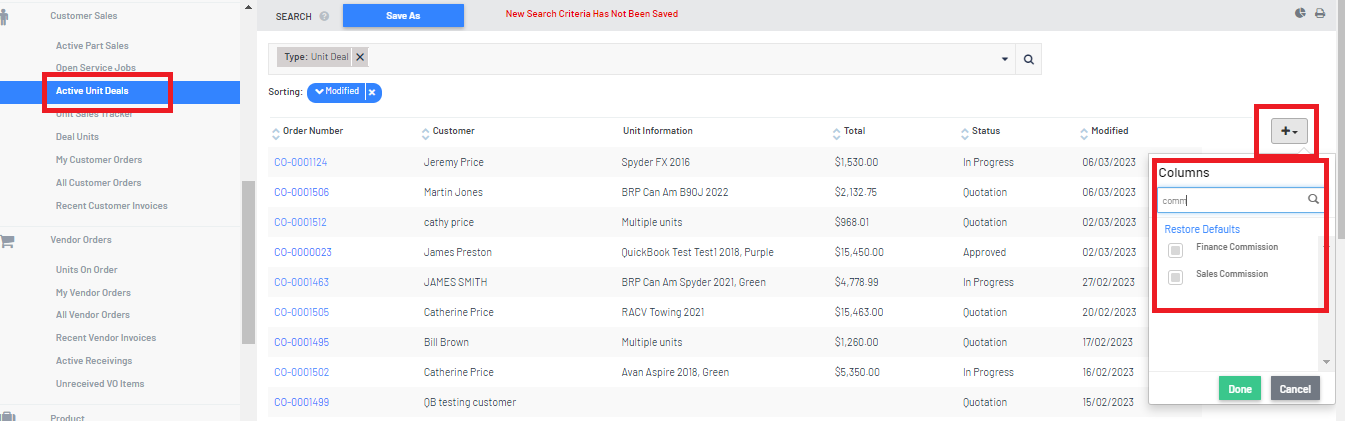Viewport: 1345px width, 421px height.
Task: Click the help icon beside SEARCH
Action: tap(324, 16)
